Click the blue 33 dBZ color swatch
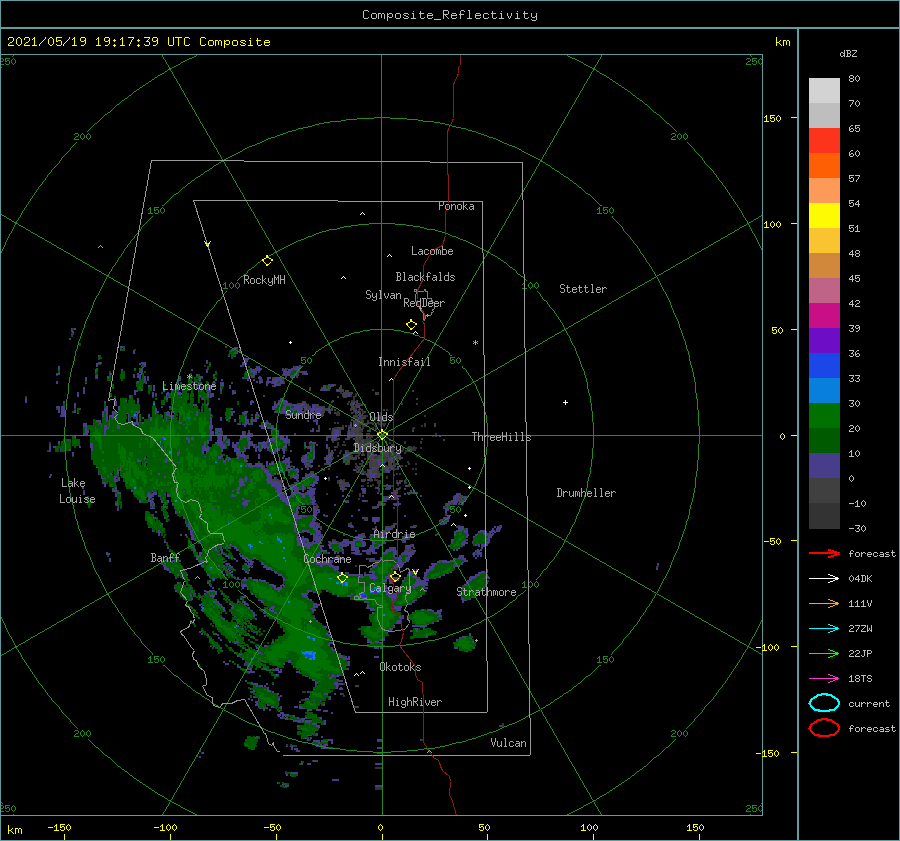Screen dimensions: 900x841 tap(824, 366)
